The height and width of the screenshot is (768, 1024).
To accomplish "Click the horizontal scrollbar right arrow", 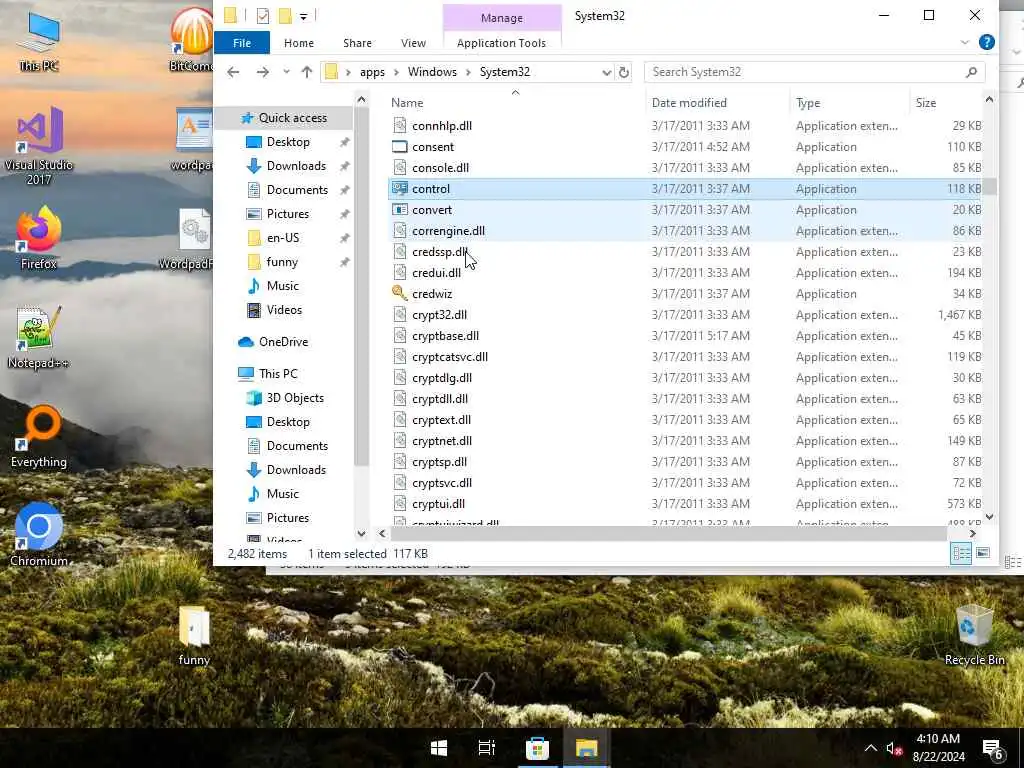I will (x=972, y=534).
